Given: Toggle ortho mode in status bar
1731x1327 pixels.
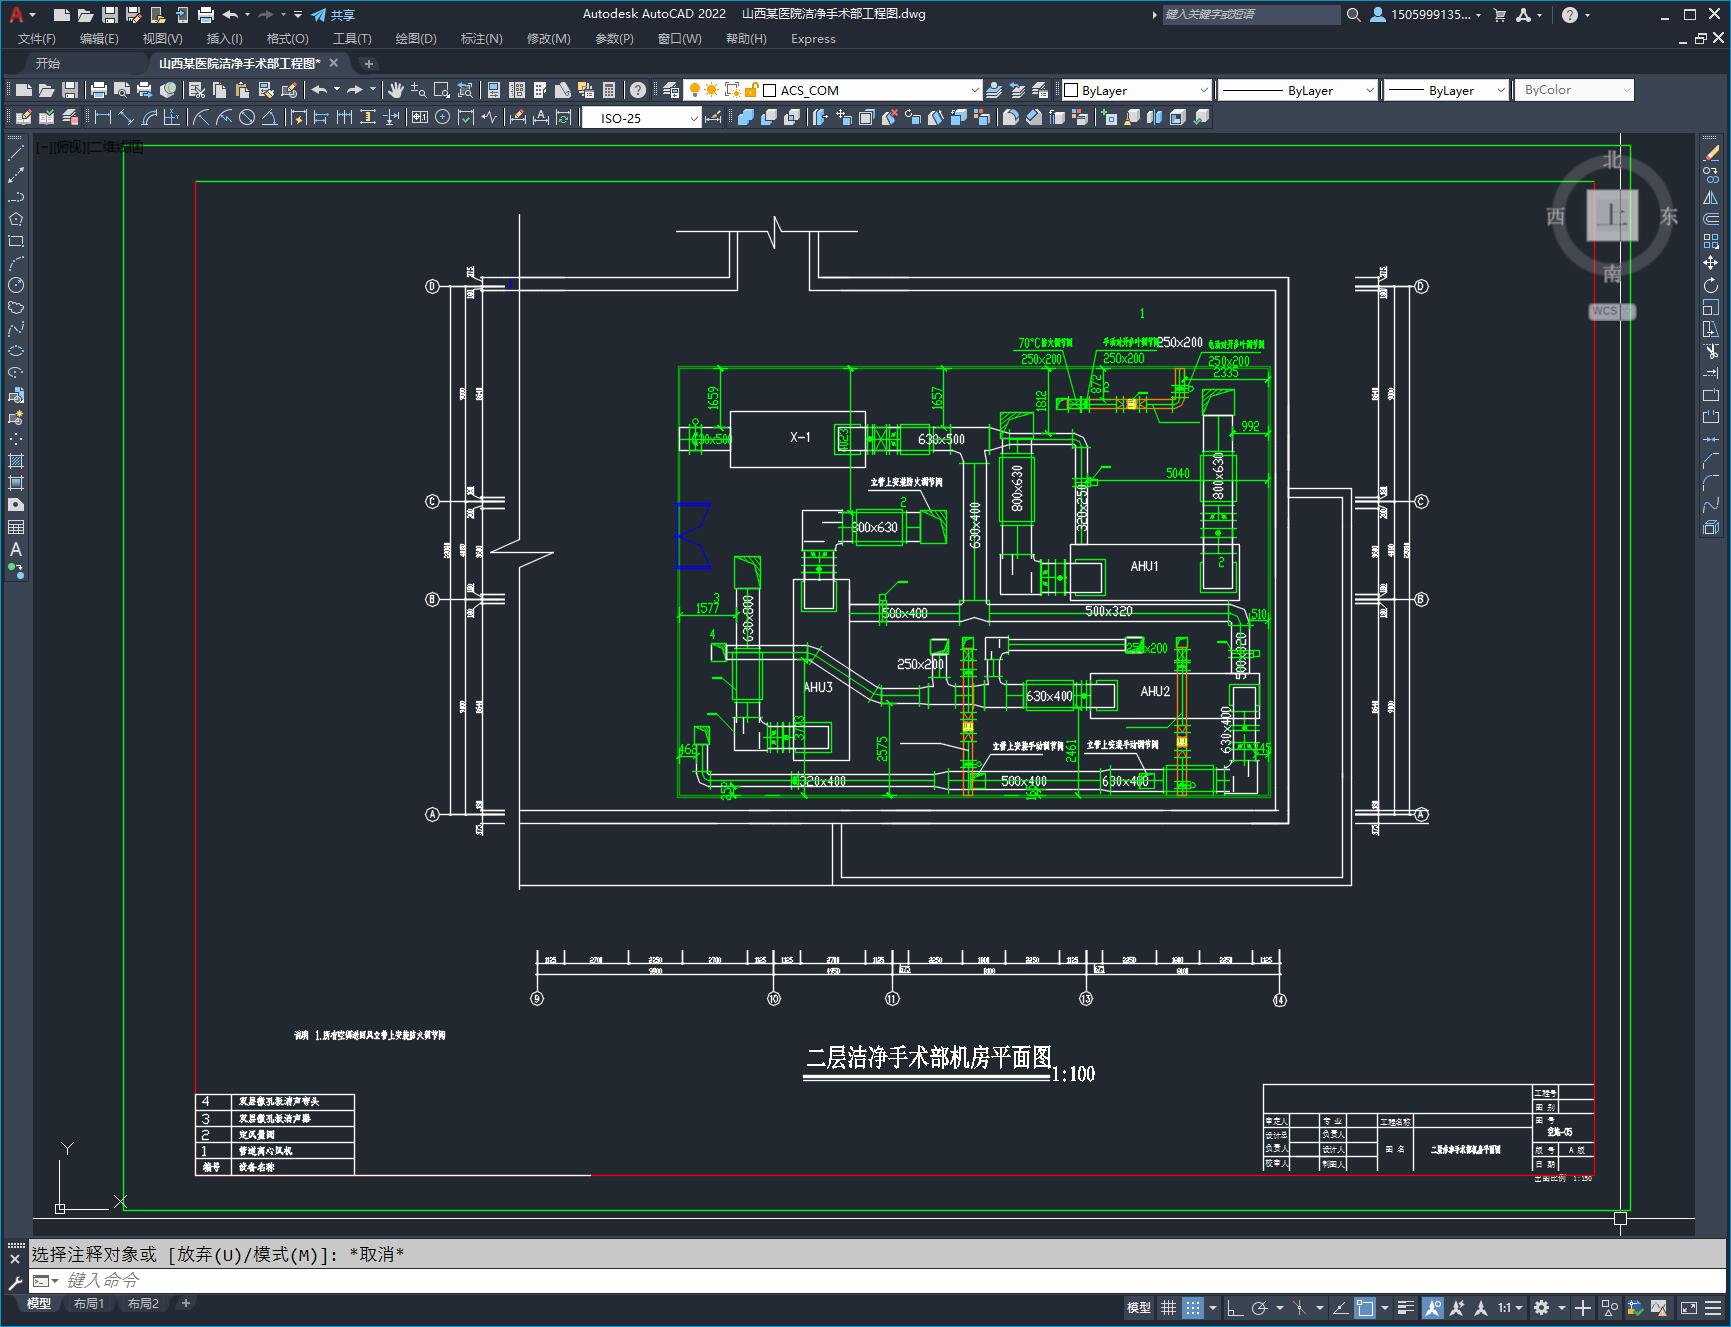Looking at the screenshot, I should coord(1235,1308).
